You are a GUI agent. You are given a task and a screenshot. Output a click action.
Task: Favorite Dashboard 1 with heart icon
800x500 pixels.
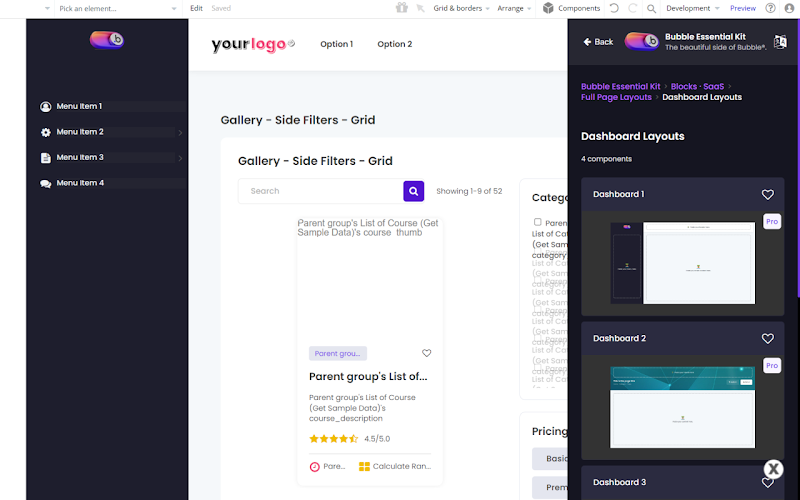[x=767, y=194]
